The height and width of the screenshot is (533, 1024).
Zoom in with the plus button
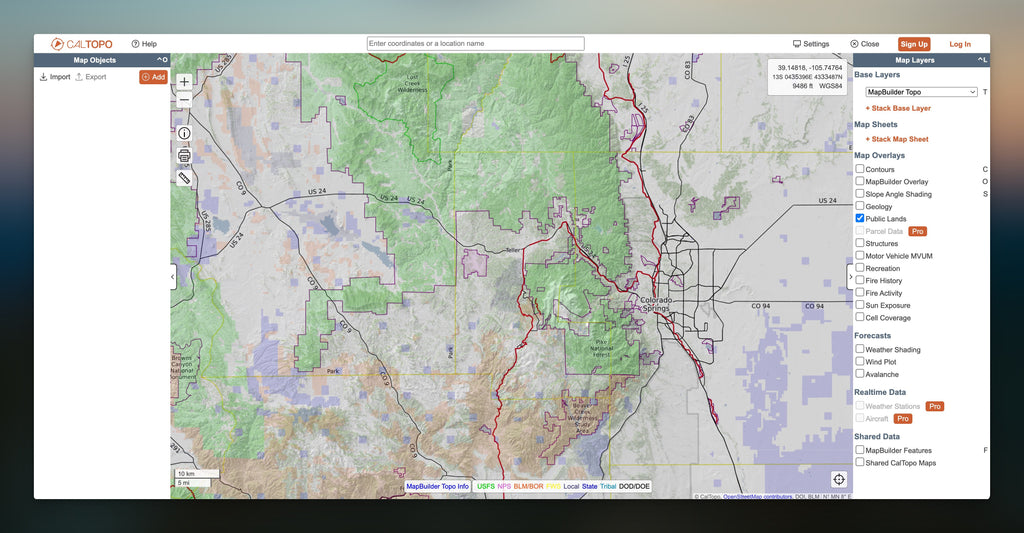pos(184,81)
